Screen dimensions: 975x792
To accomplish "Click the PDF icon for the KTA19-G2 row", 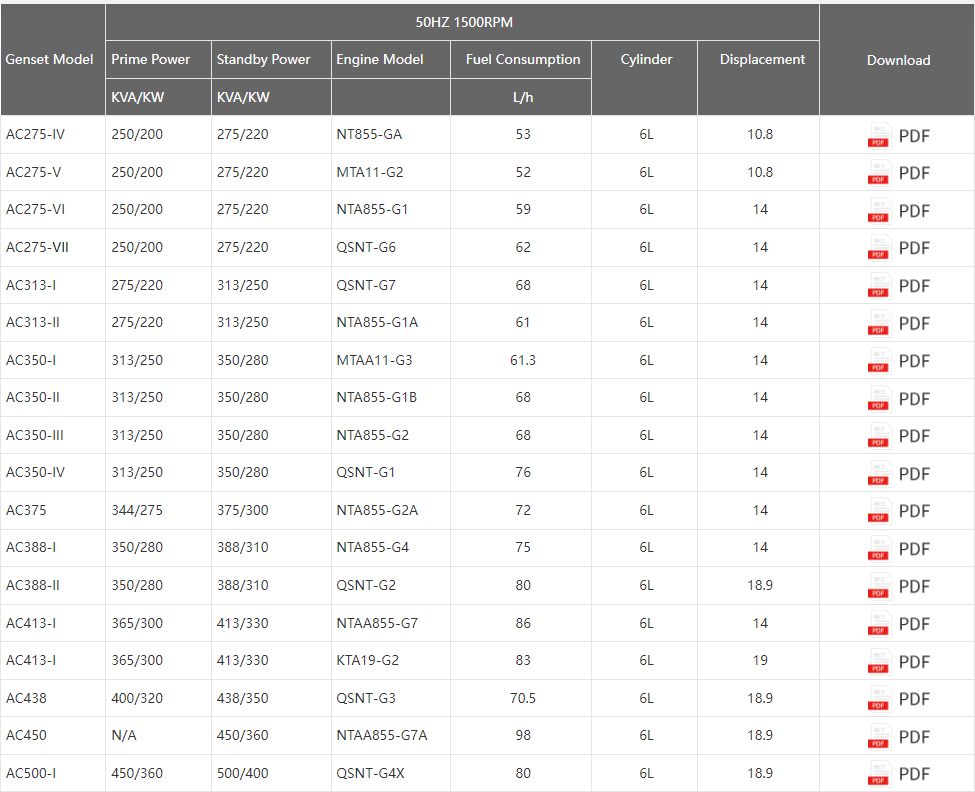I will pos(879,661).
